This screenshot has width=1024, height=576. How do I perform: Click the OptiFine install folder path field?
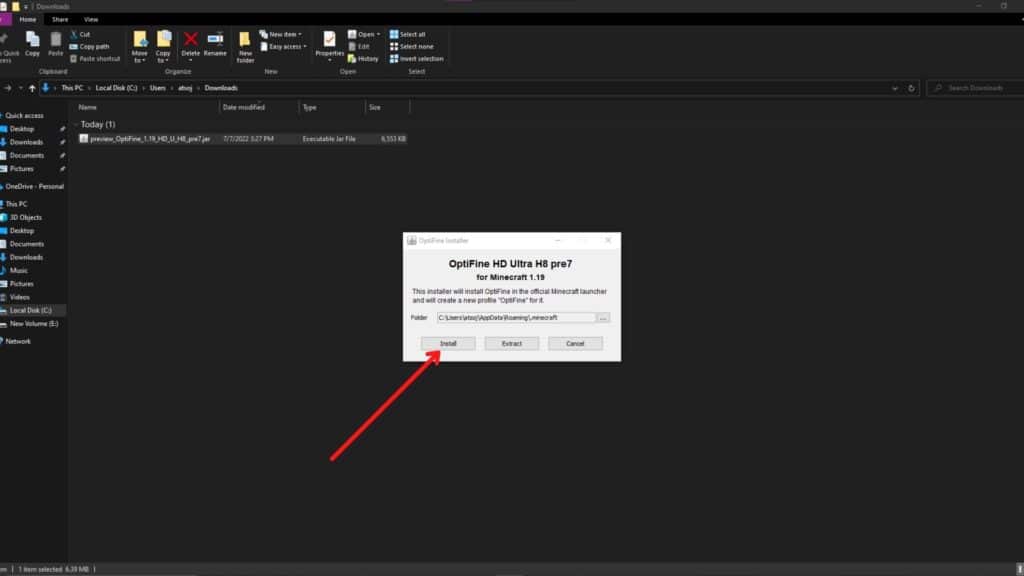514,317
